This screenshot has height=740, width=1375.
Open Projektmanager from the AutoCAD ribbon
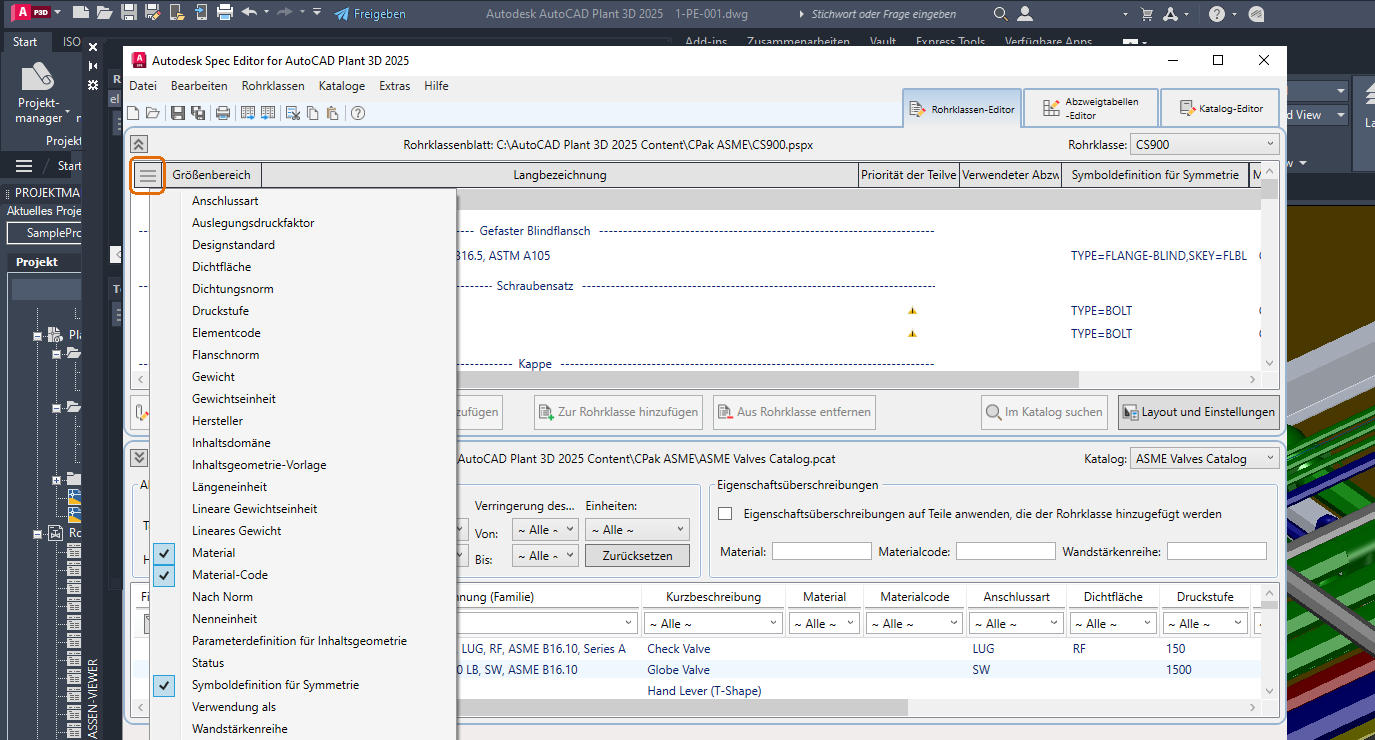point(39,93)
